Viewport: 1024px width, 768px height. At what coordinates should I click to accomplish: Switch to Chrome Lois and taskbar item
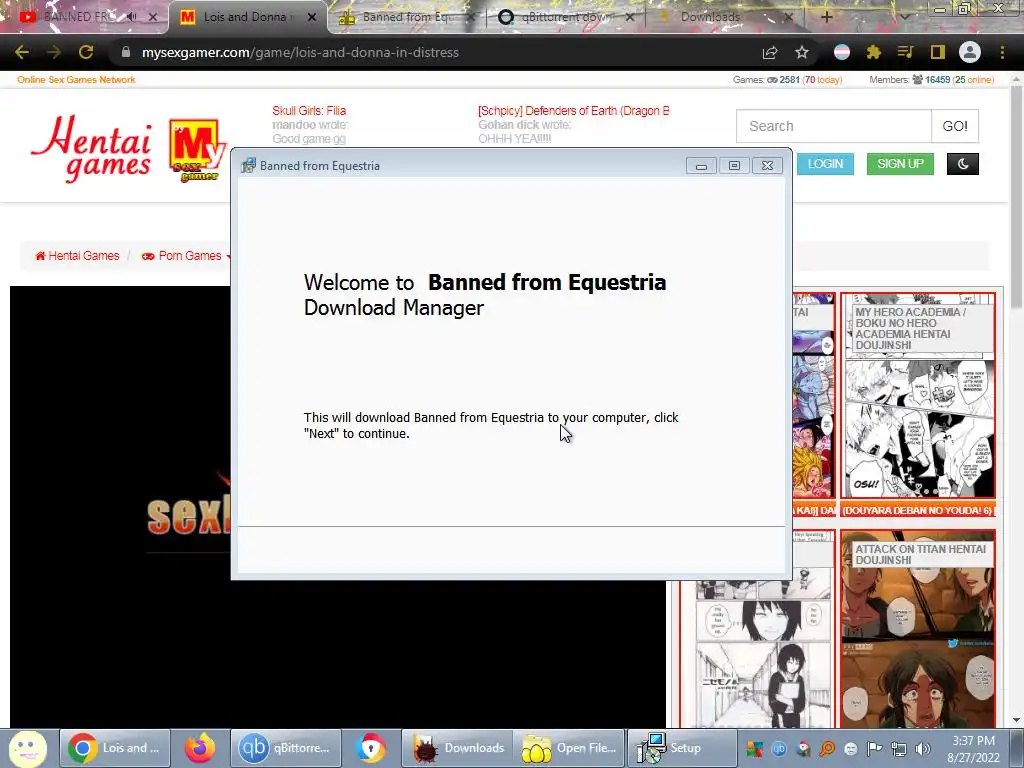(x=116, y=748)
